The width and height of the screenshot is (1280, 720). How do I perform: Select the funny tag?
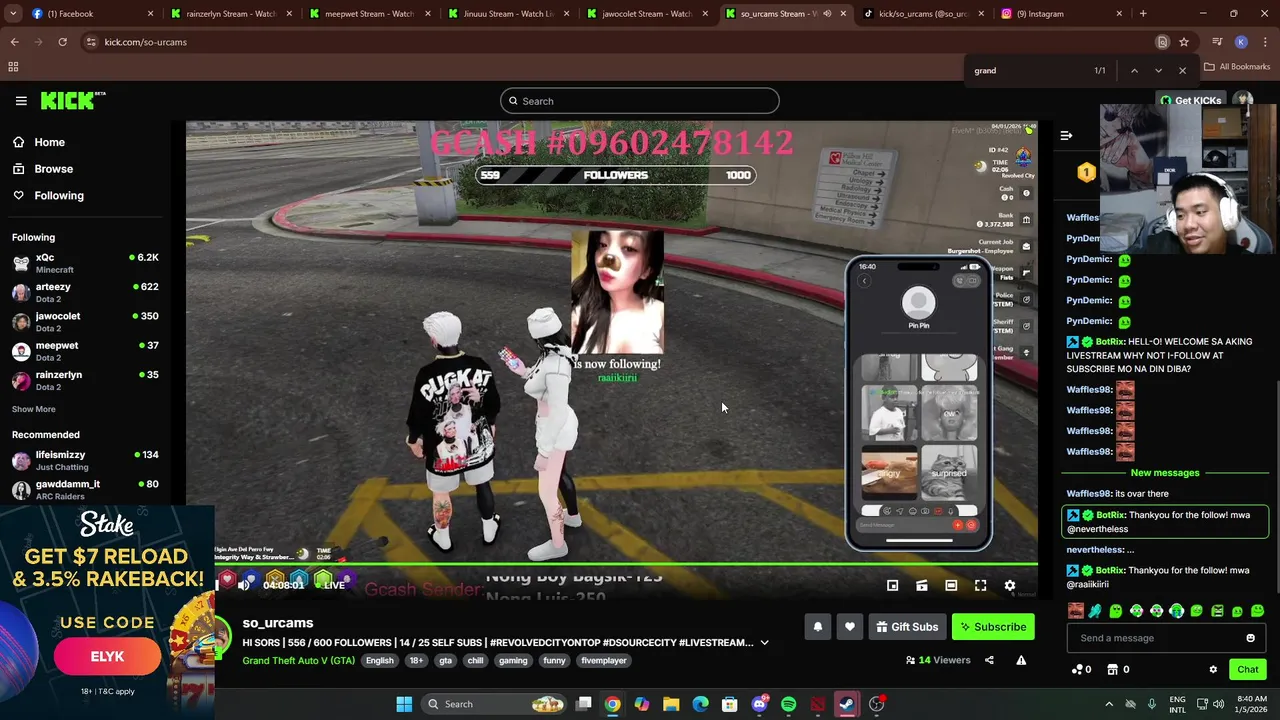(554, 661)
